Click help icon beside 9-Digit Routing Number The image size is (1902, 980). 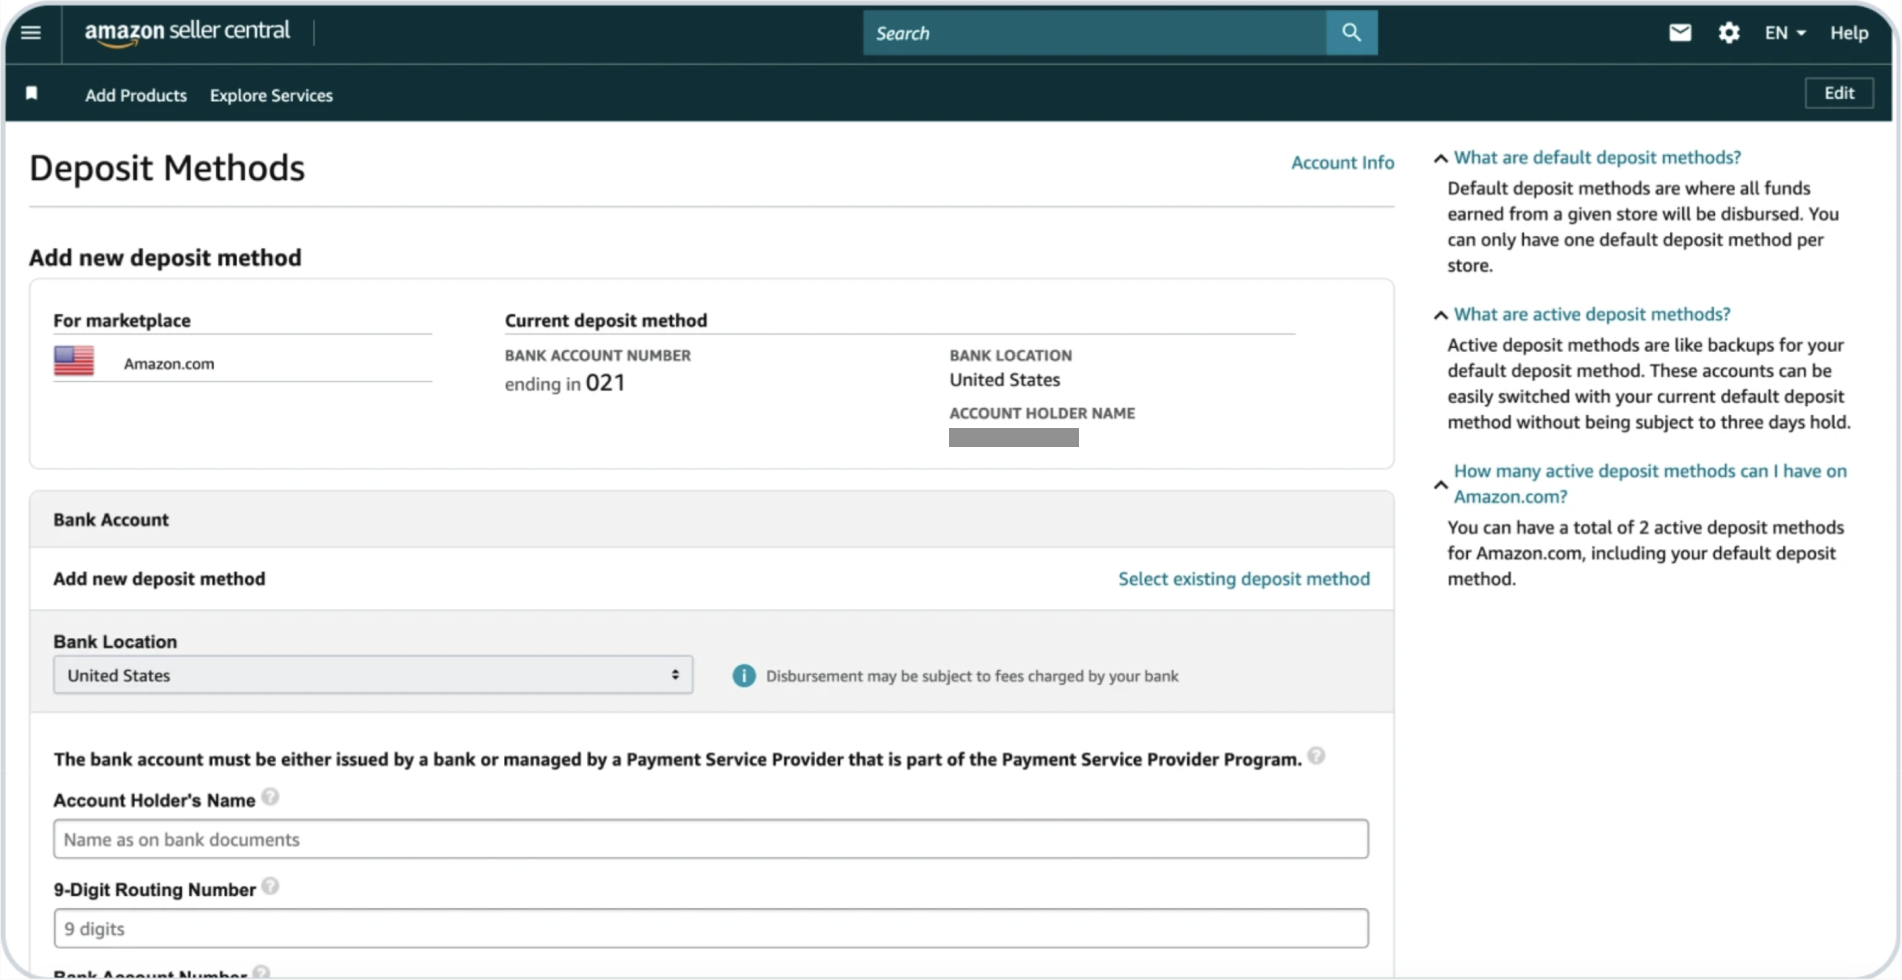click(270, 886)
